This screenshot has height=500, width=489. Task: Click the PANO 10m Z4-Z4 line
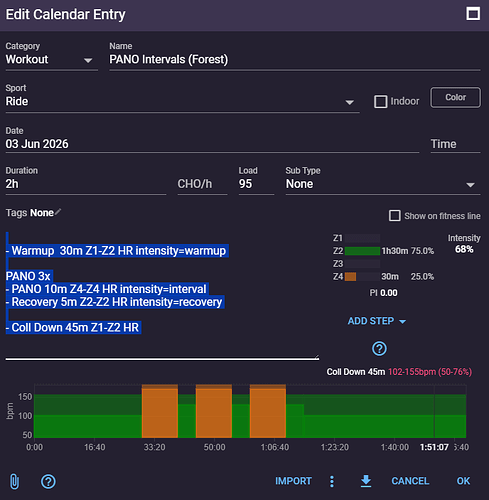click(107, 289)
